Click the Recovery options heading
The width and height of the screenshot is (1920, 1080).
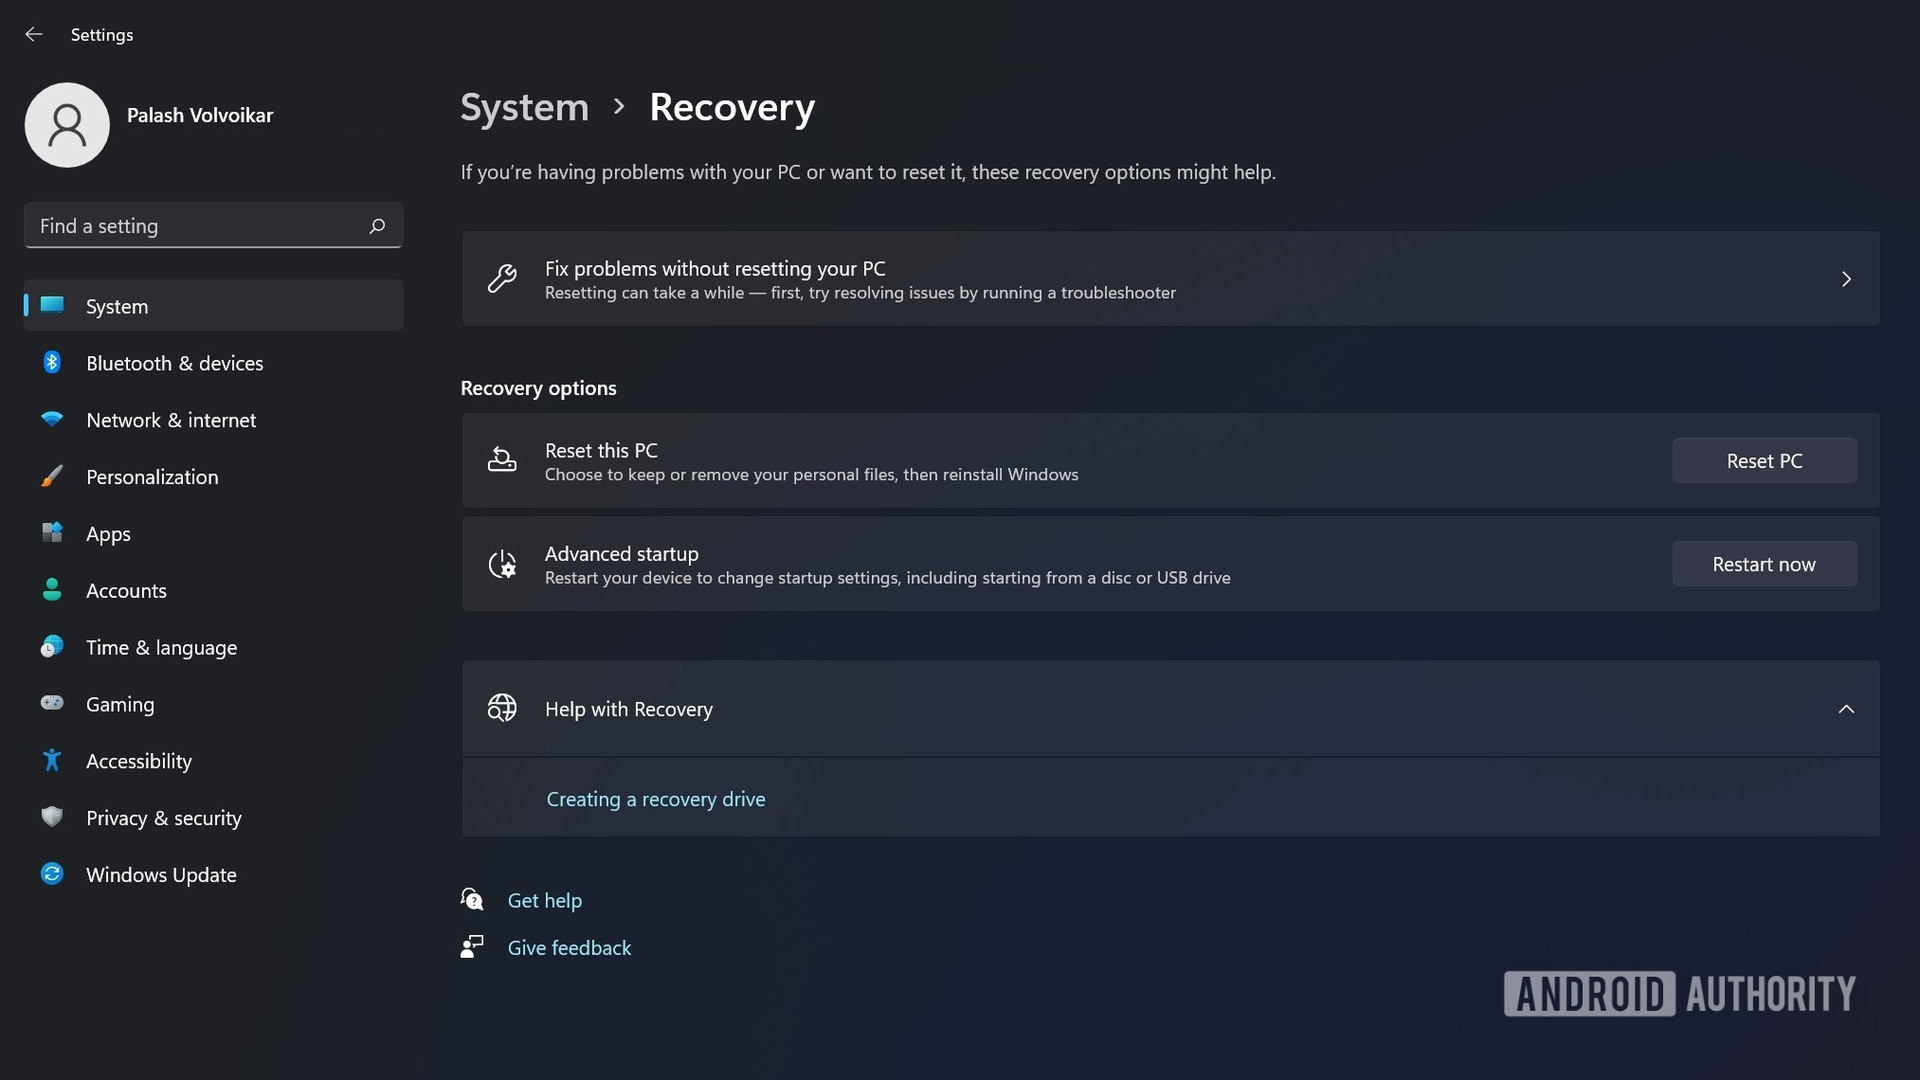pyautogui.click(x=538, y=388)
